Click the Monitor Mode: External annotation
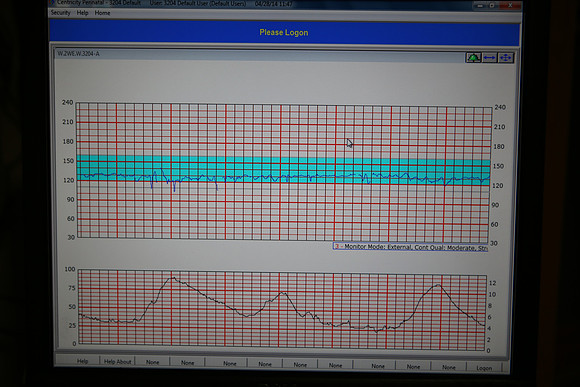Screen dimensions: 580x387 pyautogui.click(x=411, y=247)
